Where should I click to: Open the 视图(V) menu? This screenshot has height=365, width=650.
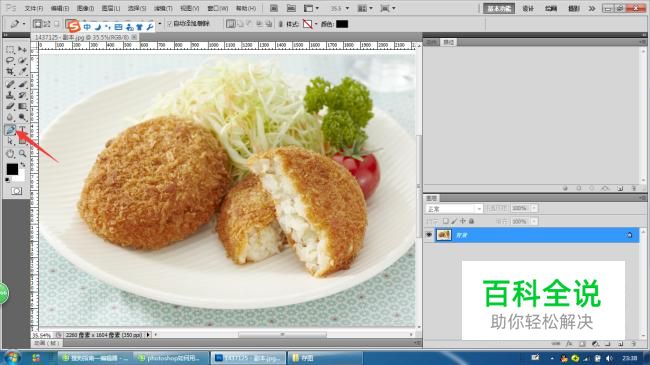189,8
